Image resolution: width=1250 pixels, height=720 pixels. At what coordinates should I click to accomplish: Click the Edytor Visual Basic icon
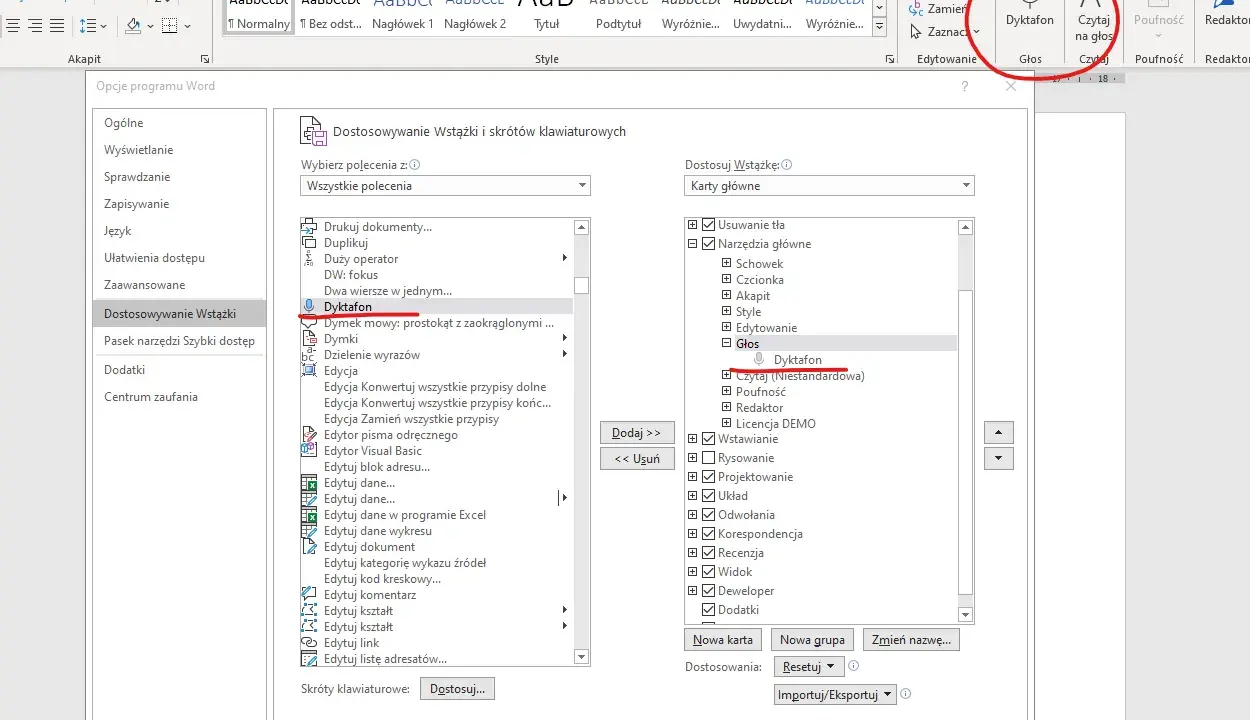[x=309, y=451]
